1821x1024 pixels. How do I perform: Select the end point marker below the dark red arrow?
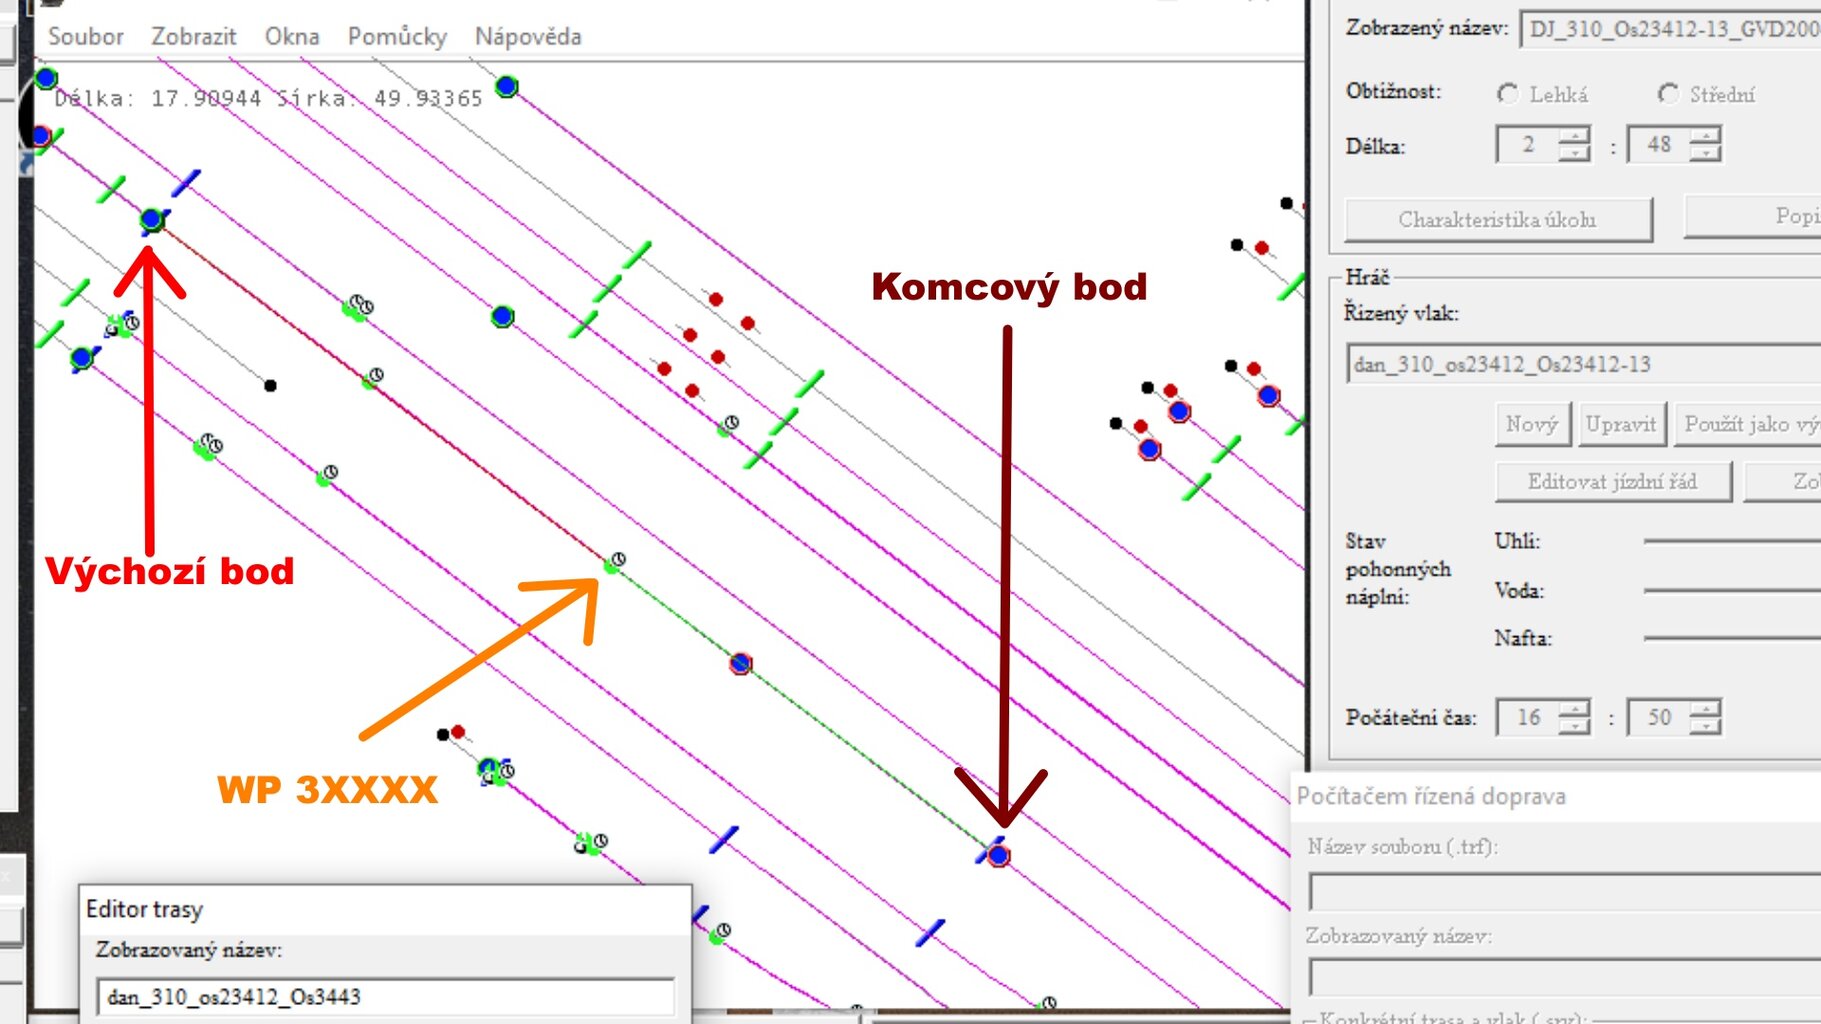tap(998, 855)
